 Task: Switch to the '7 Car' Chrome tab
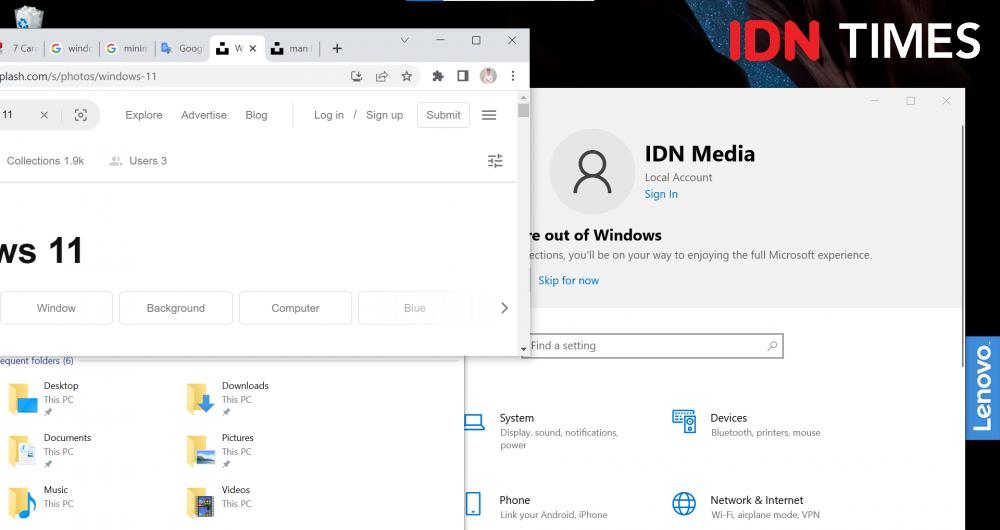pos(19,48)
